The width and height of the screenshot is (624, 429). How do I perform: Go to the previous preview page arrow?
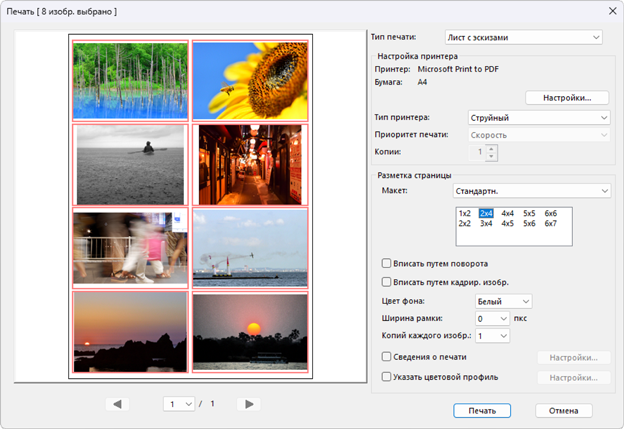point(118,404)
